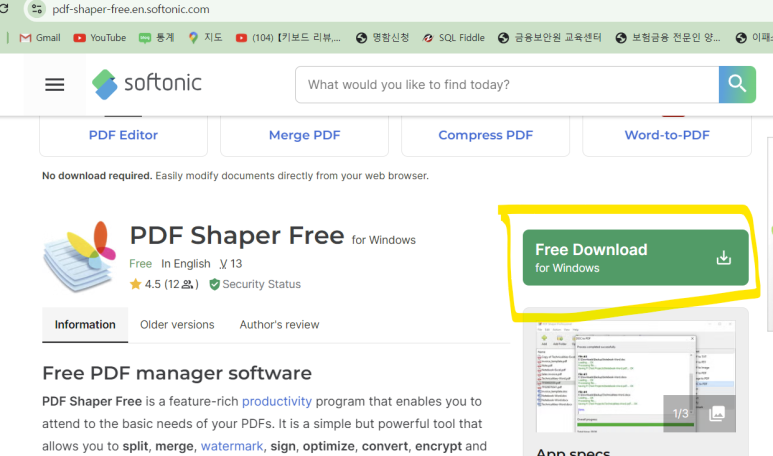This screenshot has height=456, width=773.
Task: Click the version V 13 label
Action: (231, 264)
